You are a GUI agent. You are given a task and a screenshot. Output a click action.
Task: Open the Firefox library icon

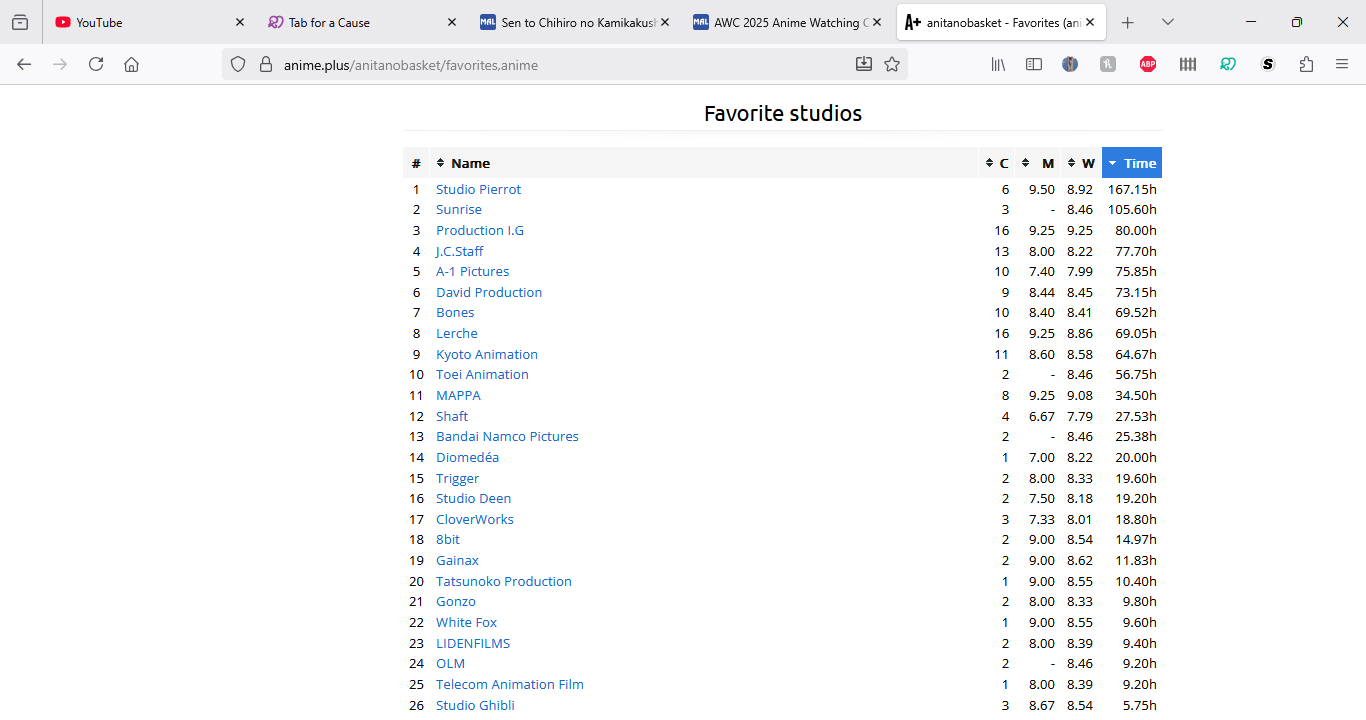coord(998,64)
